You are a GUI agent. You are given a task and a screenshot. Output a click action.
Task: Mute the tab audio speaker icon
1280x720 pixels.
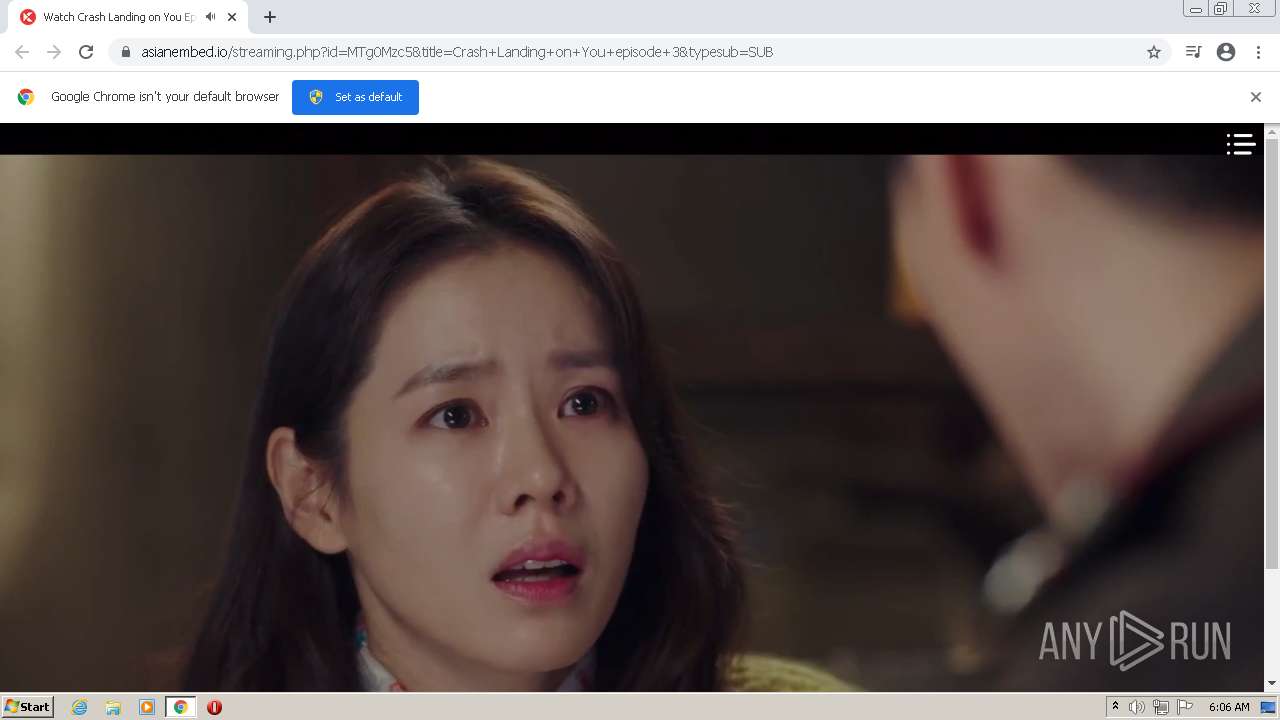(211, 17)
